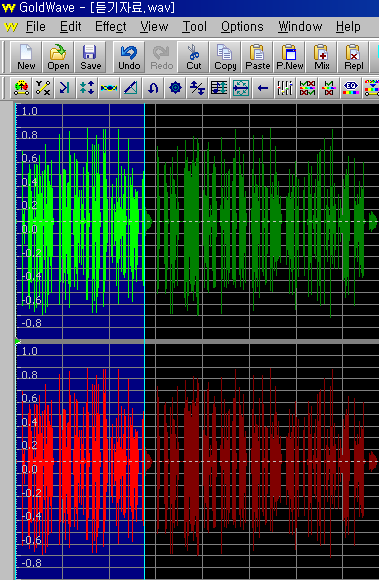This screenshot has width=379, height=580.
Task: Reverse the audio (left arrow icon)
Action: click(263, 88)
